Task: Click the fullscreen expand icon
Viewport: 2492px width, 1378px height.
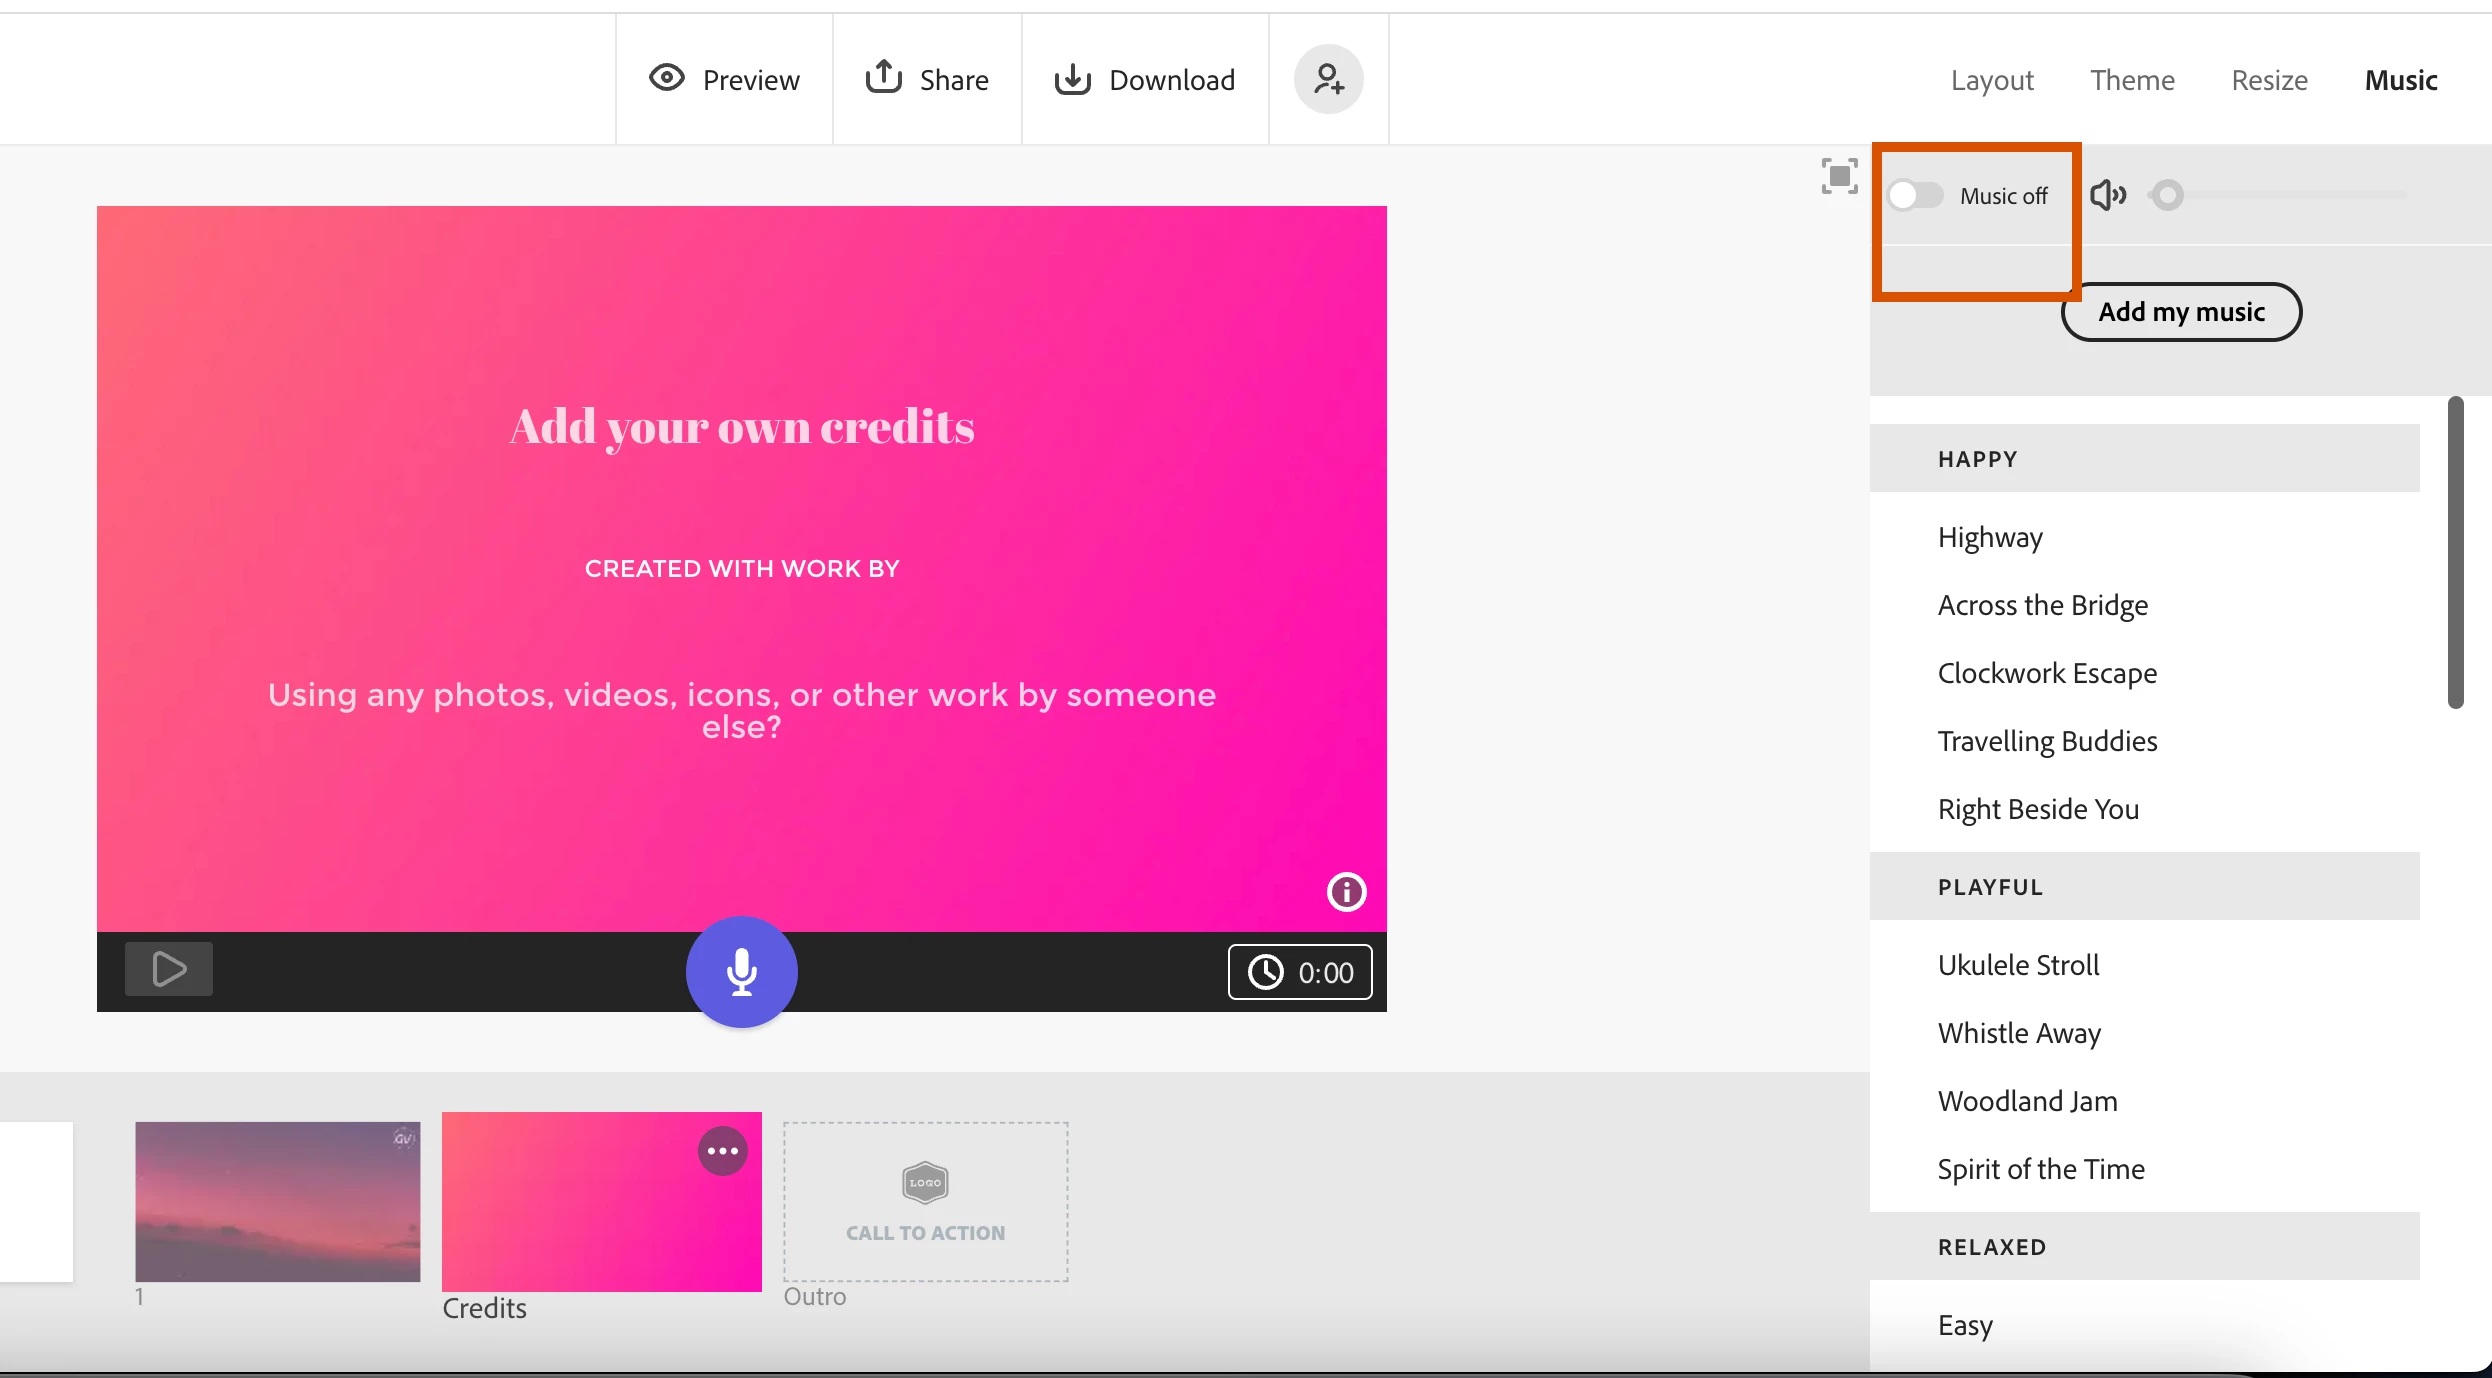Action: [x=1839, y=177]
